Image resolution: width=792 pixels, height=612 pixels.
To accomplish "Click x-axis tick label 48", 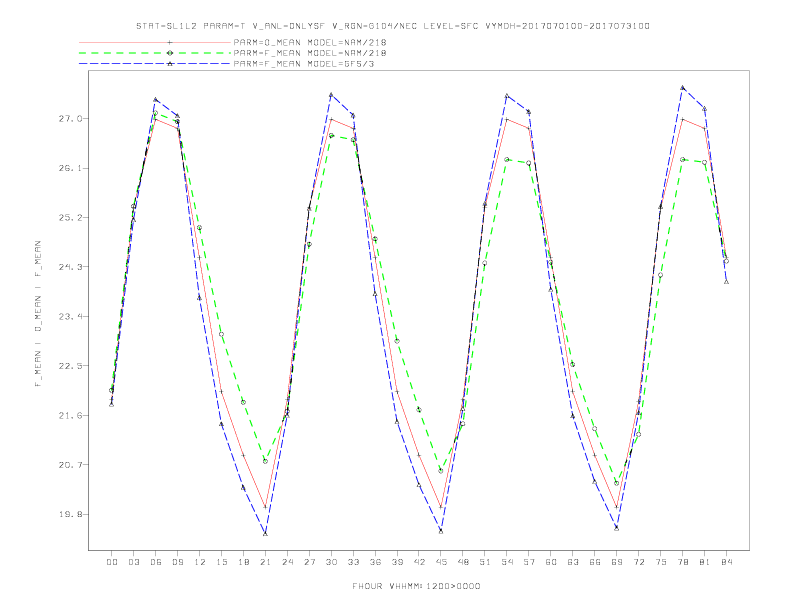I will click(x=463, y=562).
